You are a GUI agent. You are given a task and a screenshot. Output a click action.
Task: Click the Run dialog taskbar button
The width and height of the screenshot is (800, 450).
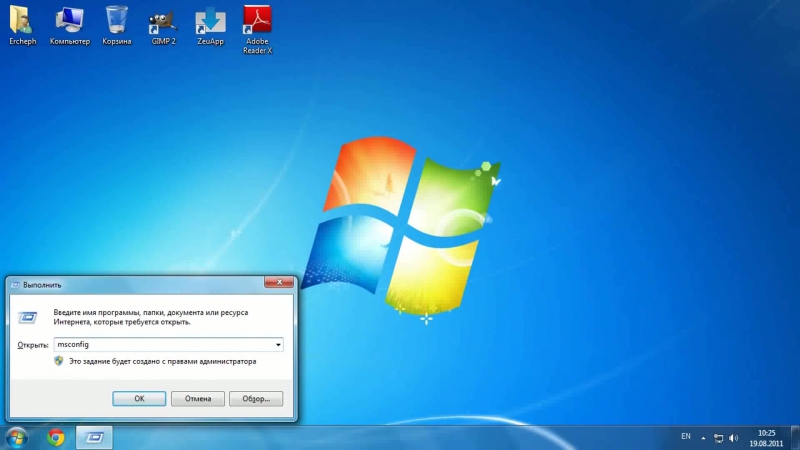[x=94, y=438]
